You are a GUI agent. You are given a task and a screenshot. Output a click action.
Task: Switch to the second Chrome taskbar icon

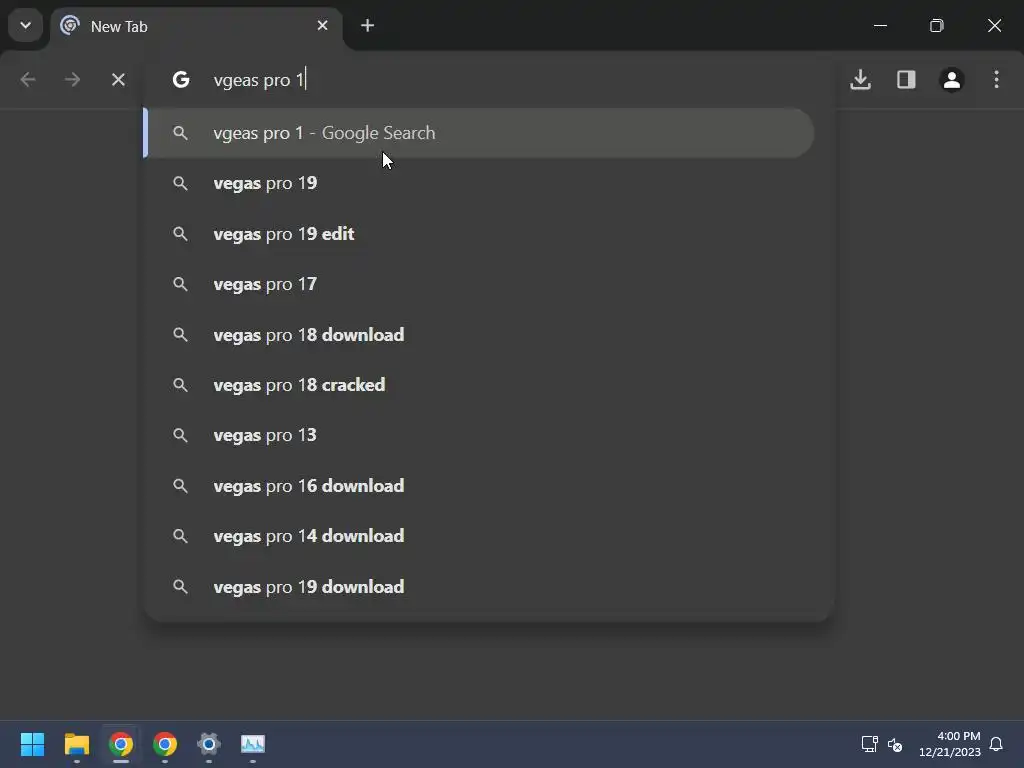coord(165,744)
